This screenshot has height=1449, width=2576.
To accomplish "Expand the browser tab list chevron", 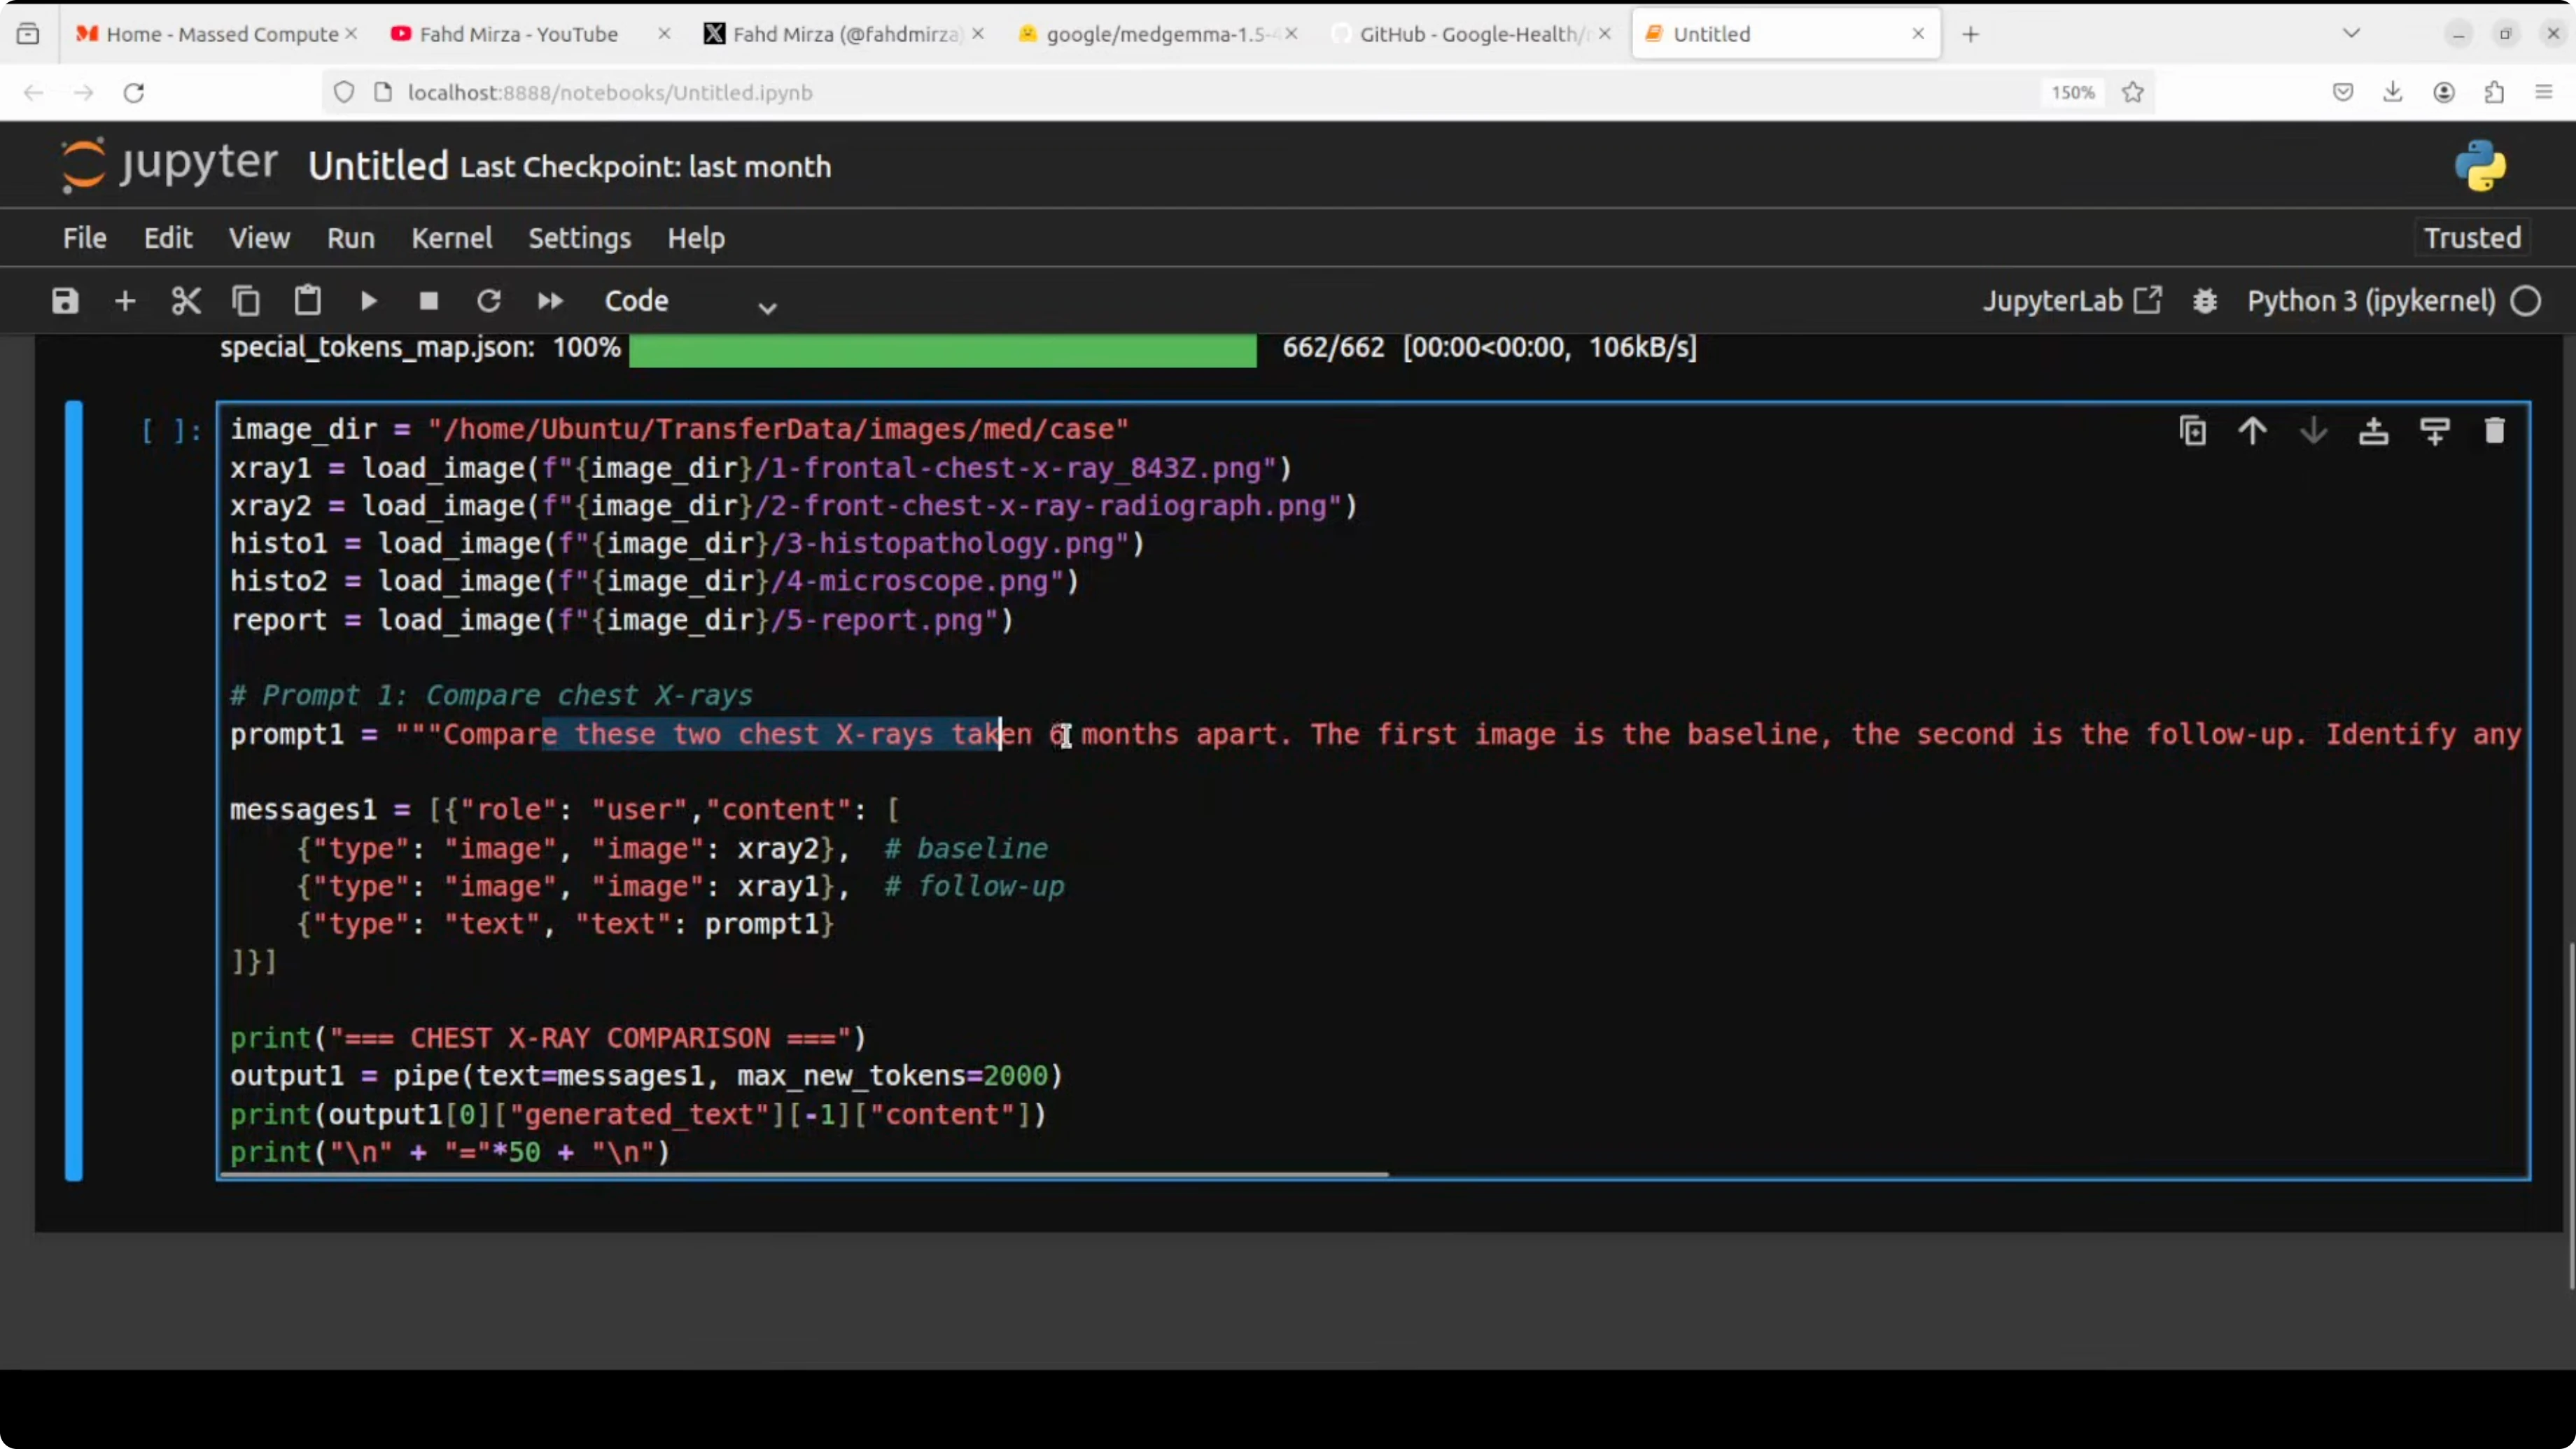I will click(2352, 33).
